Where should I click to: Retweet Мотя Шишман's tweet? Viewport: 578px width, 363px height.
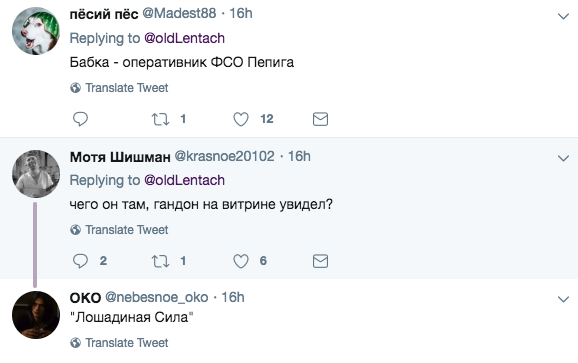pyautogui.click(x=160, y=261)
